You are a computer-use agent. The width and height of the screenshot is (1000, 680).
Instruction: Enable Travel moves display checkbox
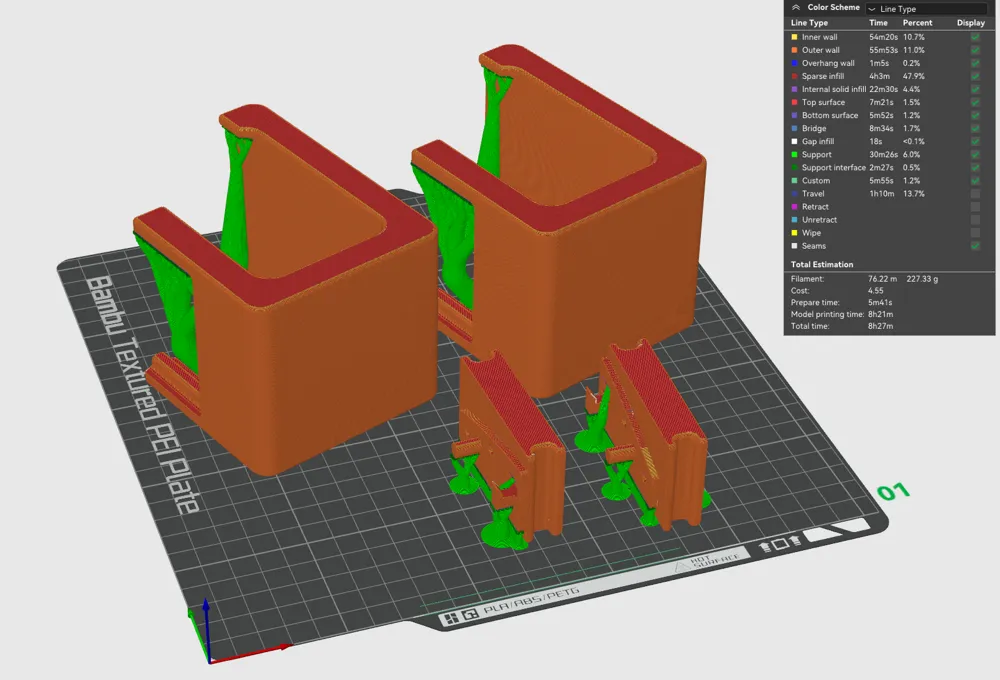[x=975, y=193]
